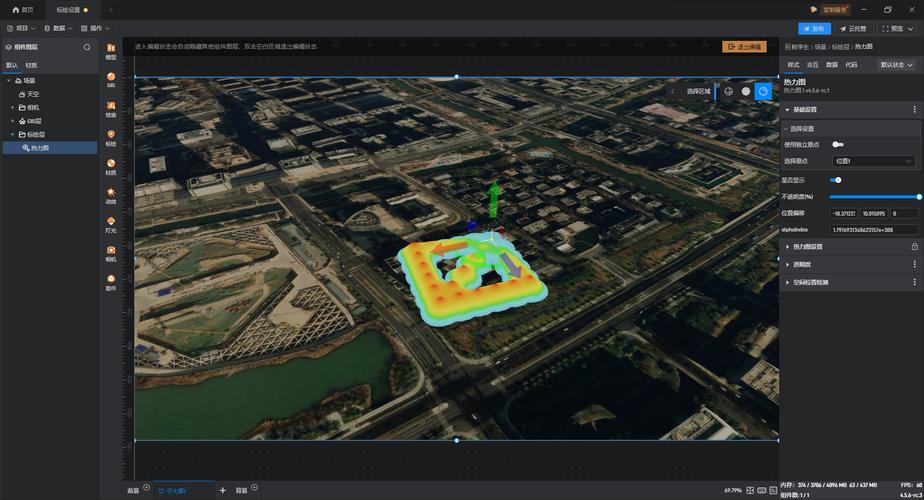This screenshot has height=500, width=924.
Task: Collapse the 标绘层 tree folder
Action: coord(13,134)
